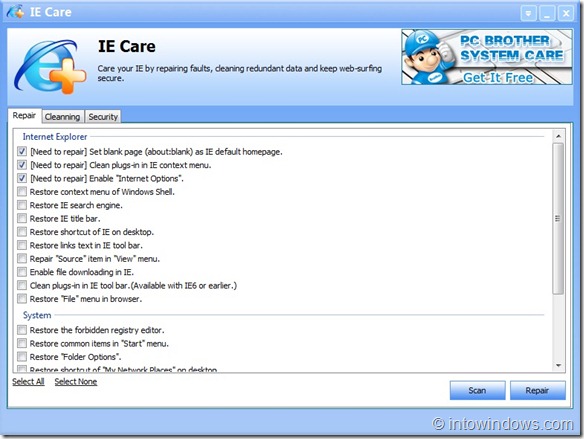Click the Repair button at the bottom
This screenshot has height=439, width=584.
[537, 390]
